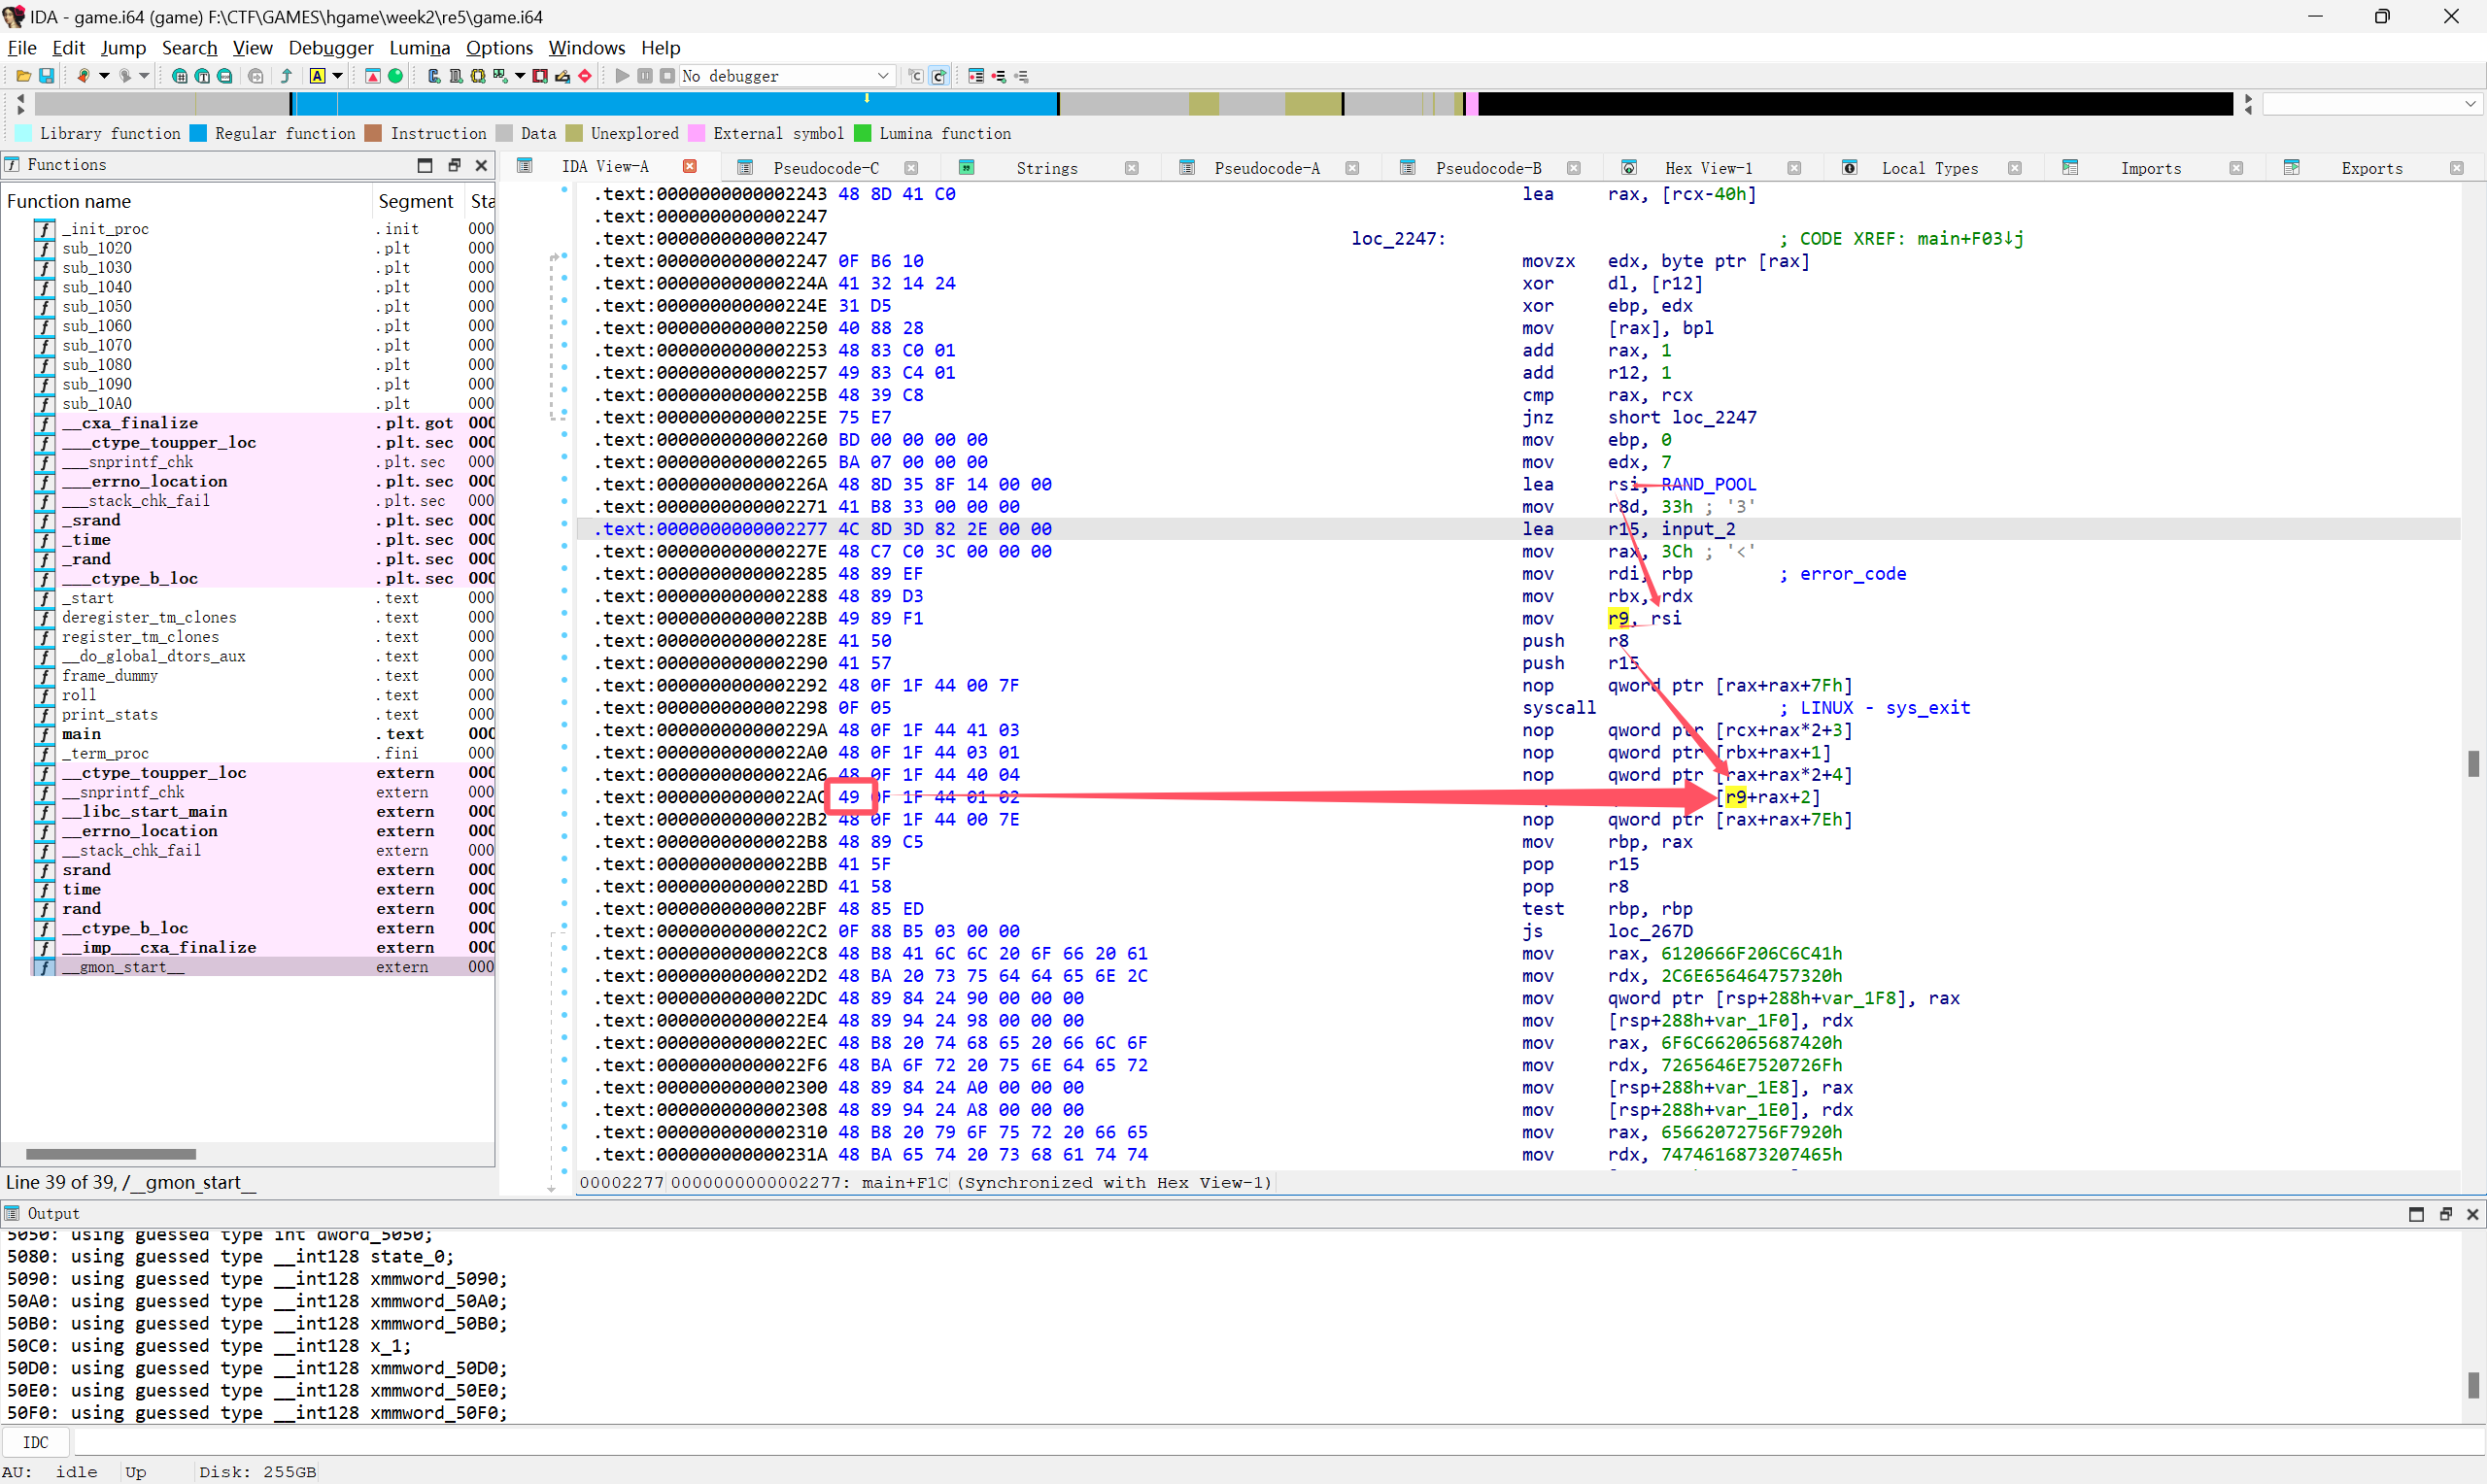
Task: Toggle the highlighted C-with-arrow sync icon
Action: 939,76
